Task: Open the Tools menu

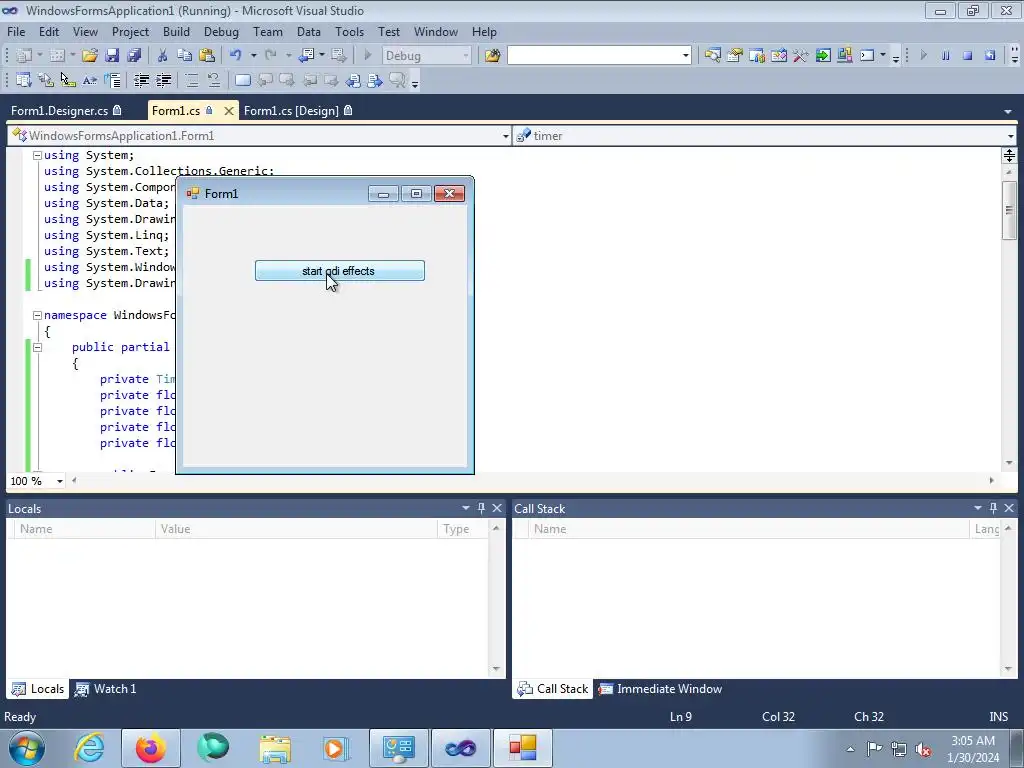Action: 349,31
